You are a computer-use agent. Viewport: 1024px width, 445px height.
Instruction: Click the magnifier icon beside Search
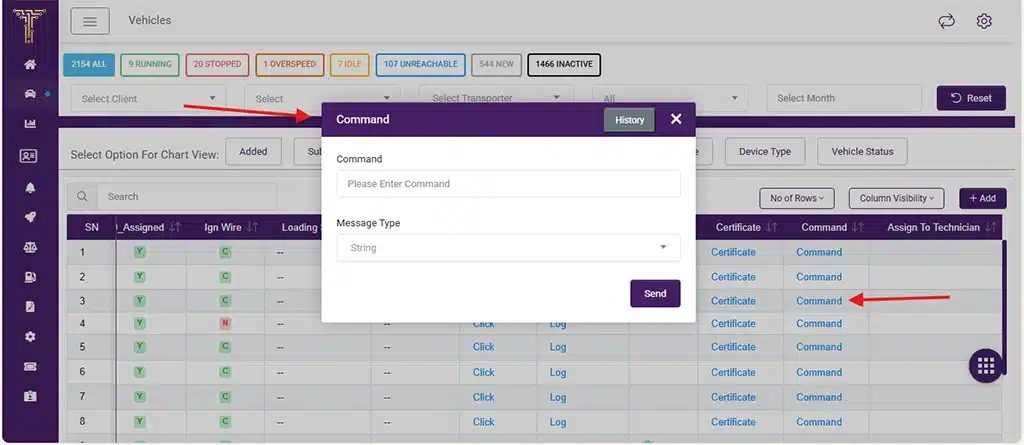point(82,196)
